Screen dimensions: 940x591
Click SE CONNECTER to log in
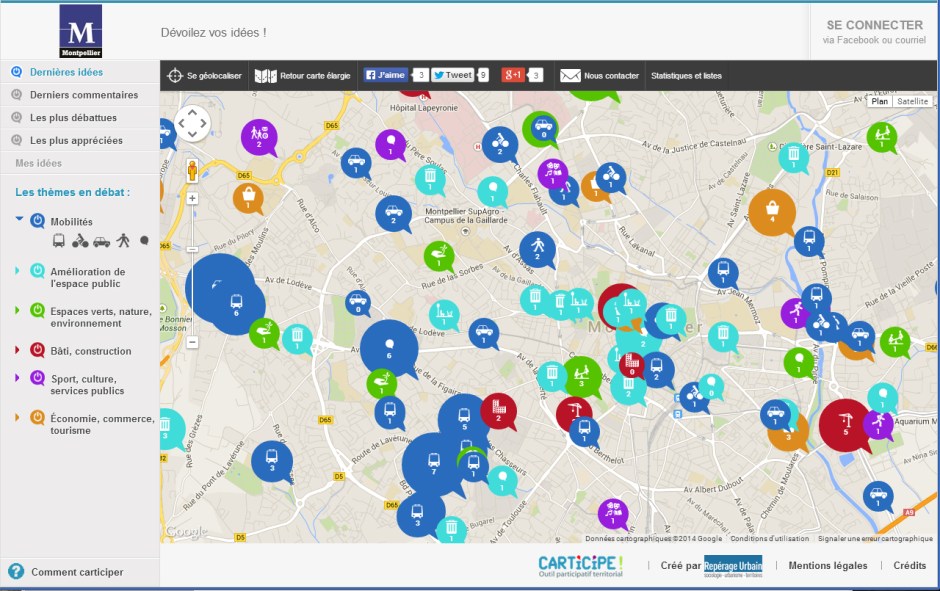[x=874, y=25]
